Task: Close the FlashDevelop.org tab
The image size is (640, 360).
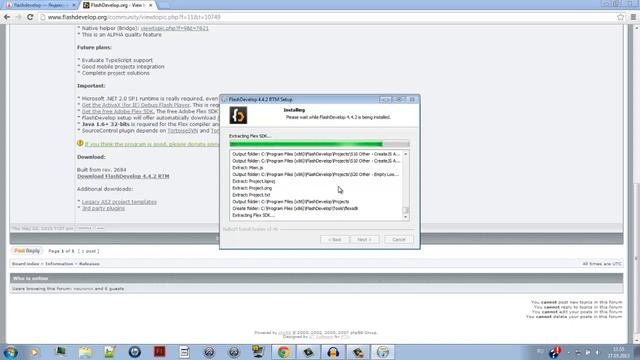Action: 151,5
